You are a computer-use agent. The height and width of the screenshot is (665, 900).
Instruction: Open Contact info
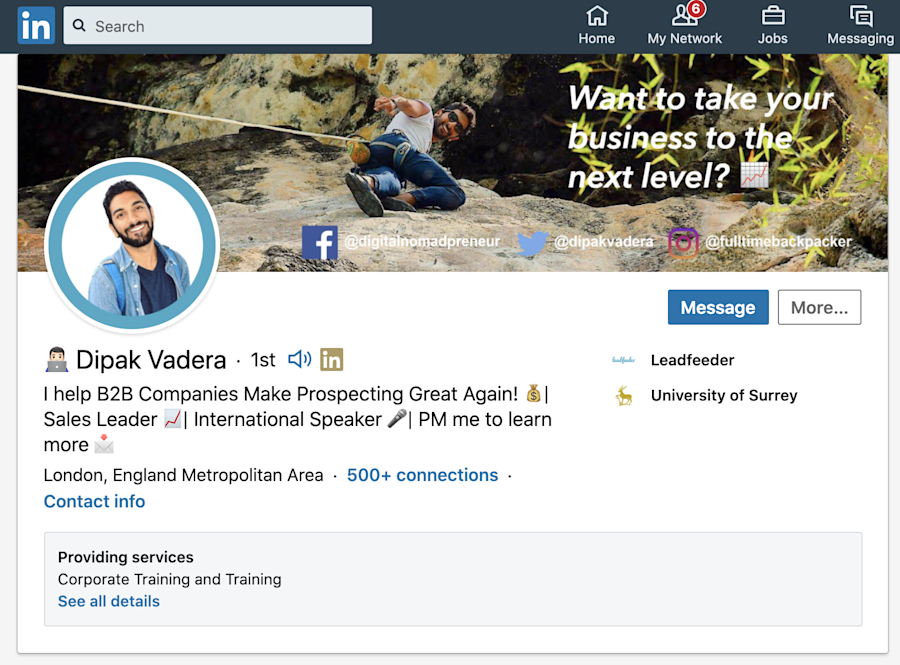point(94,501)
